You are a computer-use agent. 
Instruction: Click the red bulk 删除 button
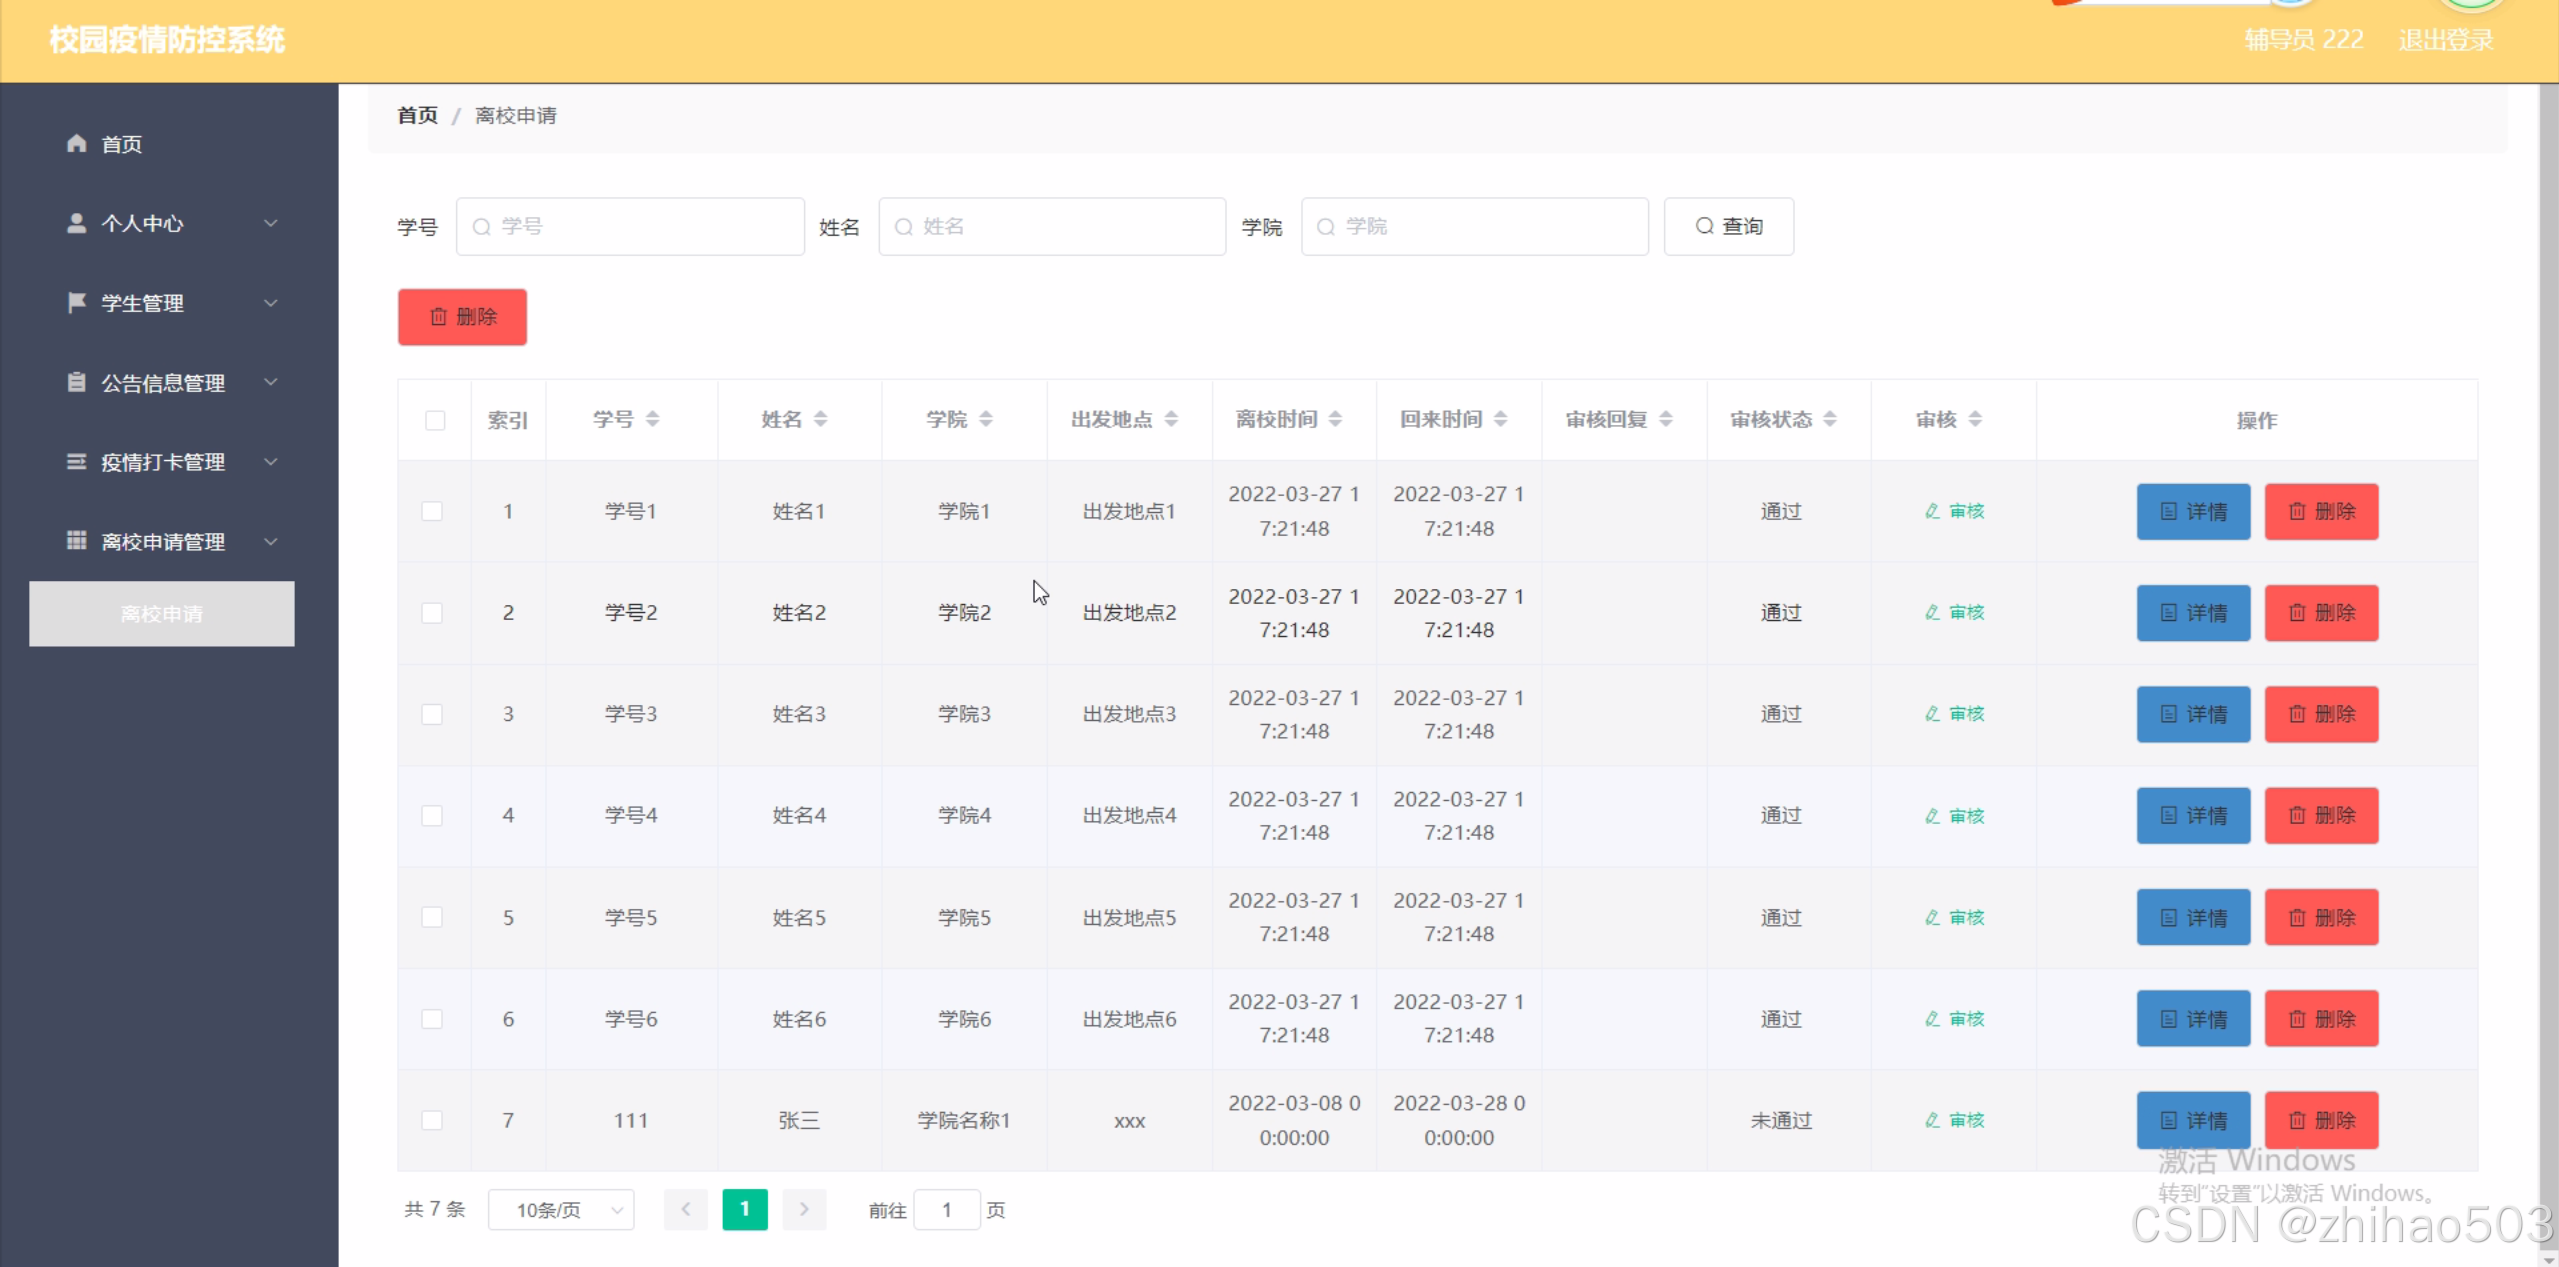(x=462, y=317)
